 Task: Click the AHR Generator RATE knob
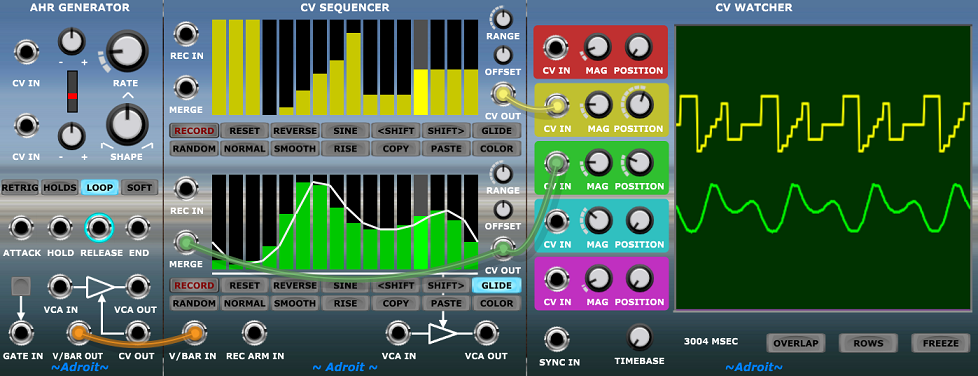(127, 52)
